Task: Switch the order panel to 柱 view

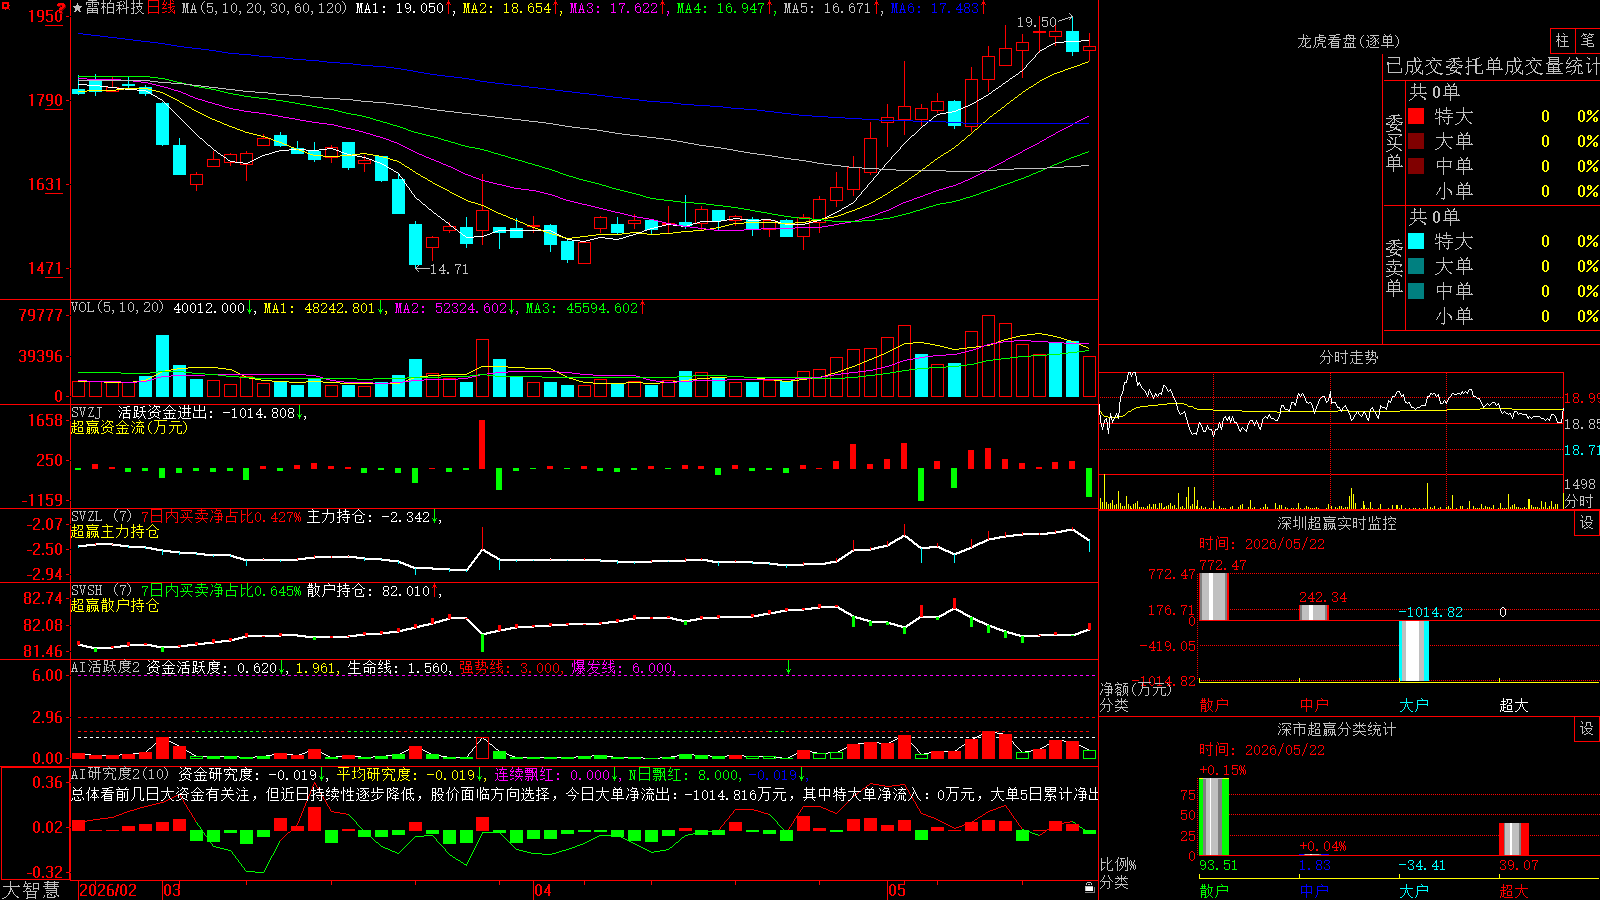Action: 1562,40
